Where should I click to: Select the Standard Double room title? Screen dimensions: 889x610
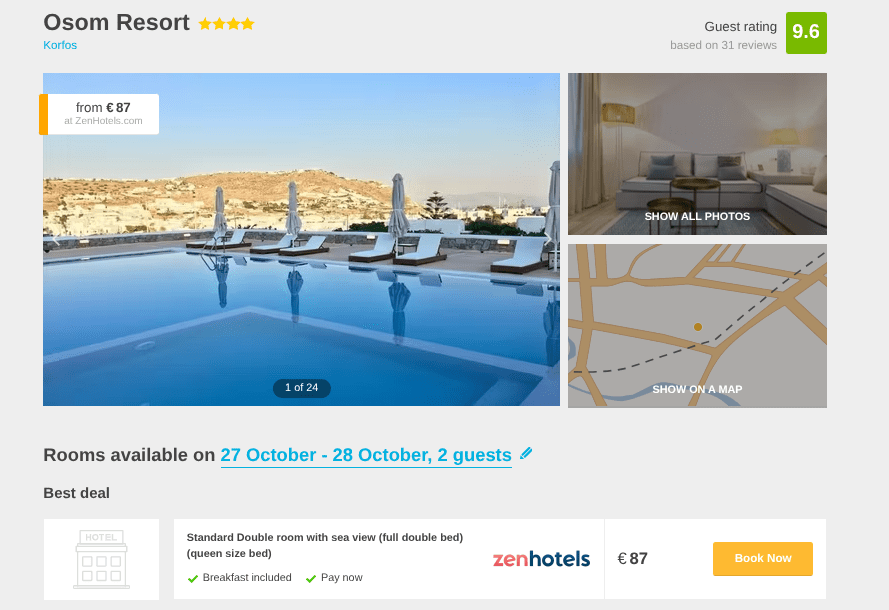[x=324, y=544]
